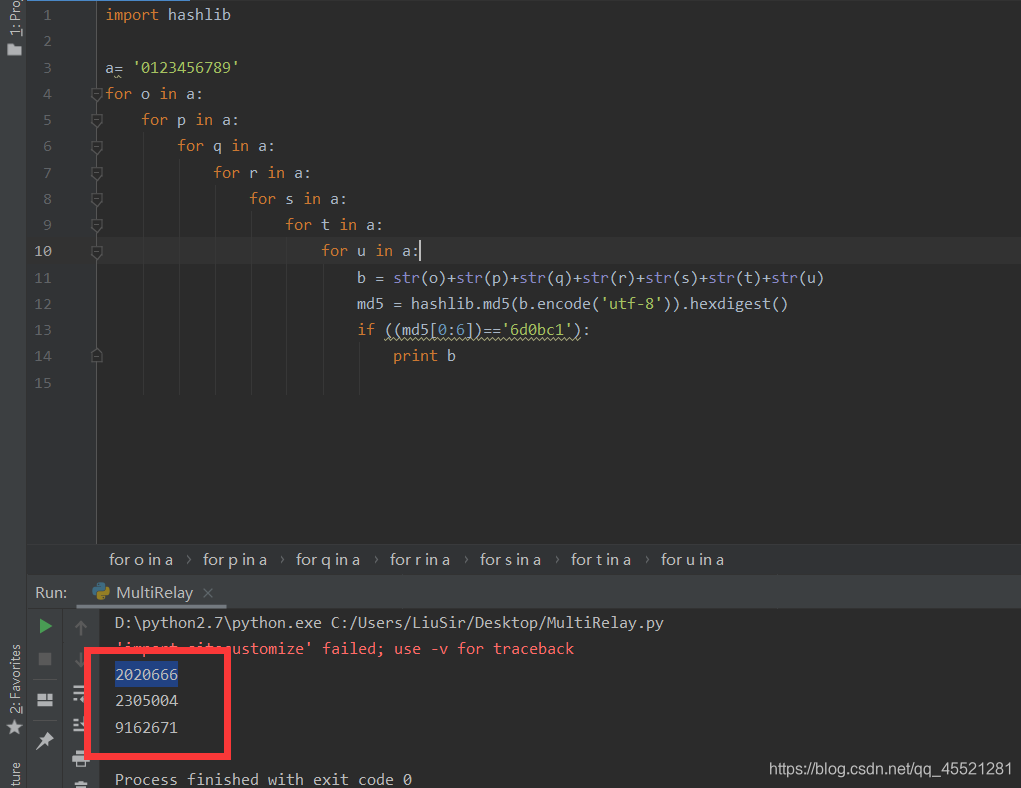Collapse the 'for t in a' block fold marker

96,225
